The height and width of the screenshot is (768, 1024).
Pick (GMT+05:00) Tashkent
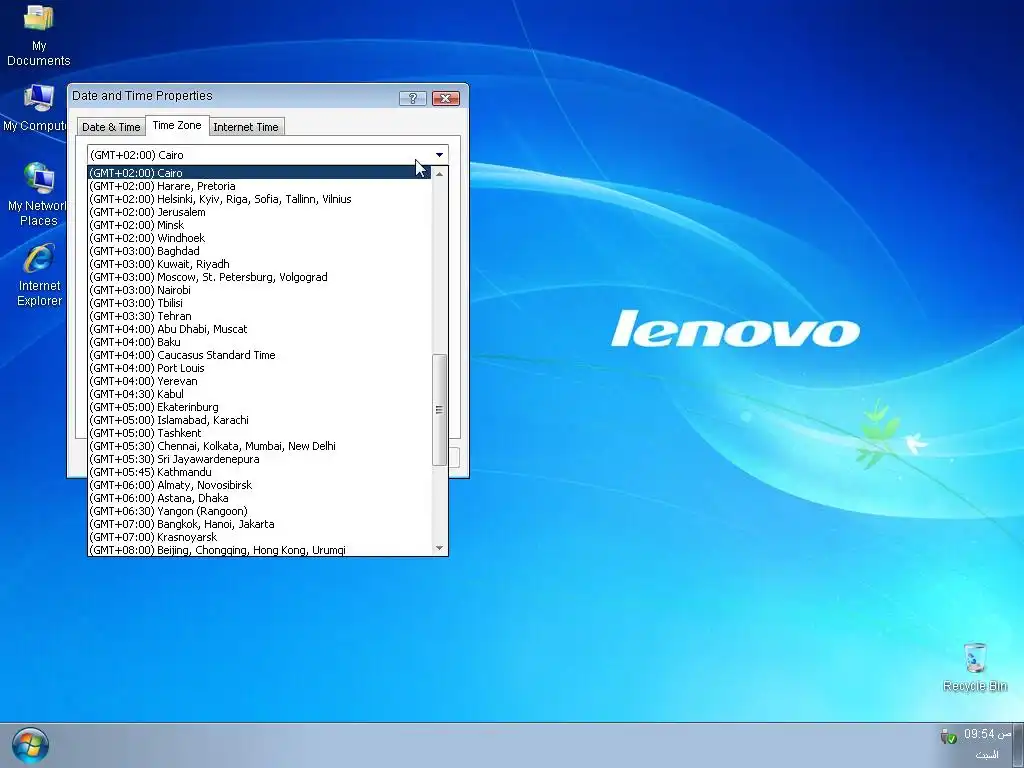(259, 433)
